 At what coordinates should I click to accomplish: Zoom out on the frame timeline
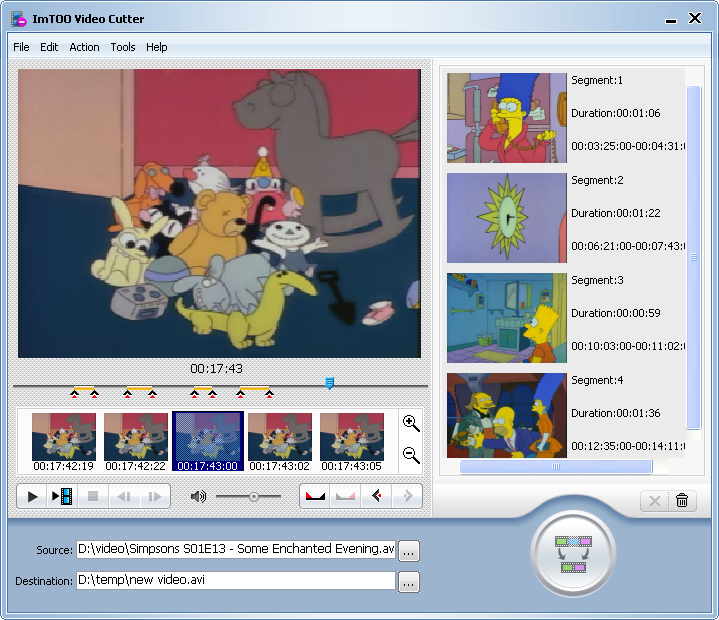point(411,455)
